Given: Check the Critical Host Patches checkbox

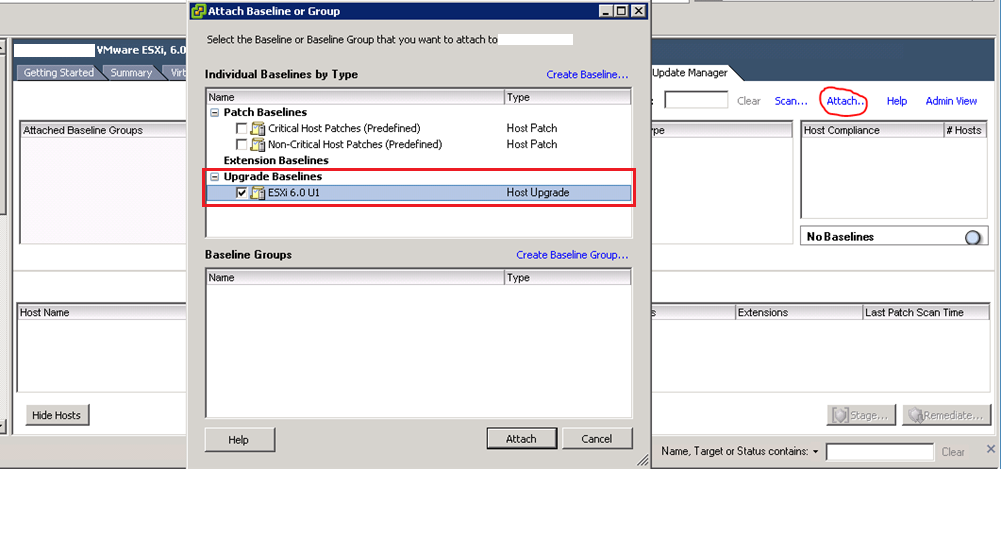Looking at the screenshot, I should tap(241, 129).
